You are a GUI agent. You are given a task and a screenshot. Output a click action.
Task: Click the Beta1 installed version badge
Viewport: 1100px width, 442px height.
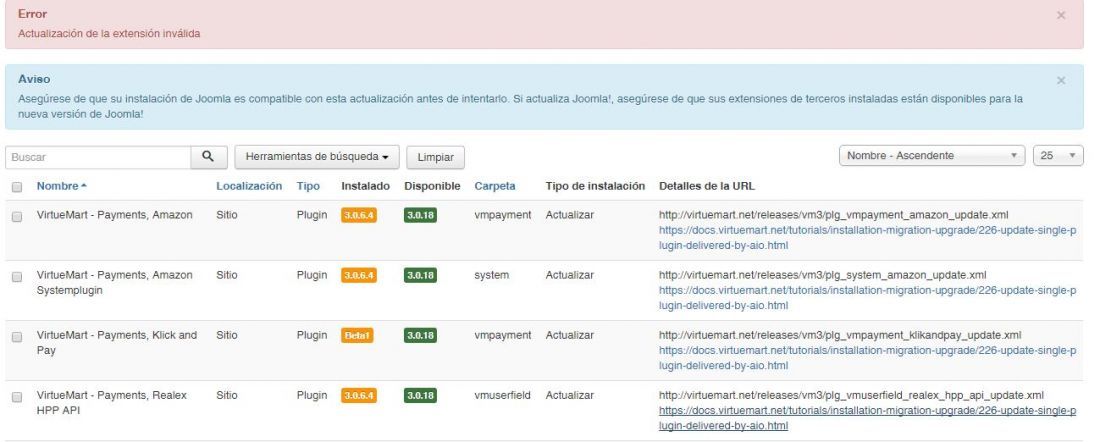357,335
